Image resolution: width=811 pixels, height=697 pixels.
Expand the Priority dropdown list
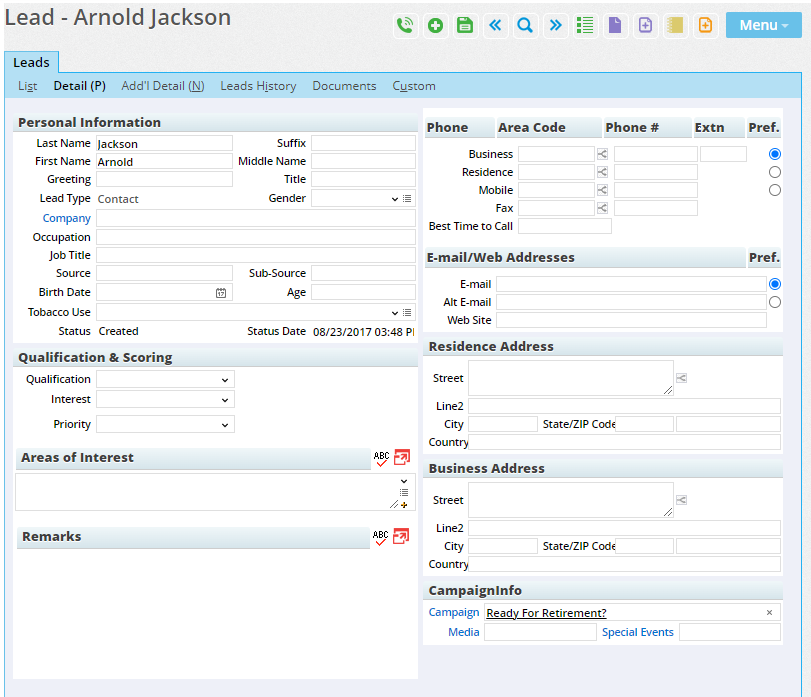pyautogui.click(x=165, y=425)
